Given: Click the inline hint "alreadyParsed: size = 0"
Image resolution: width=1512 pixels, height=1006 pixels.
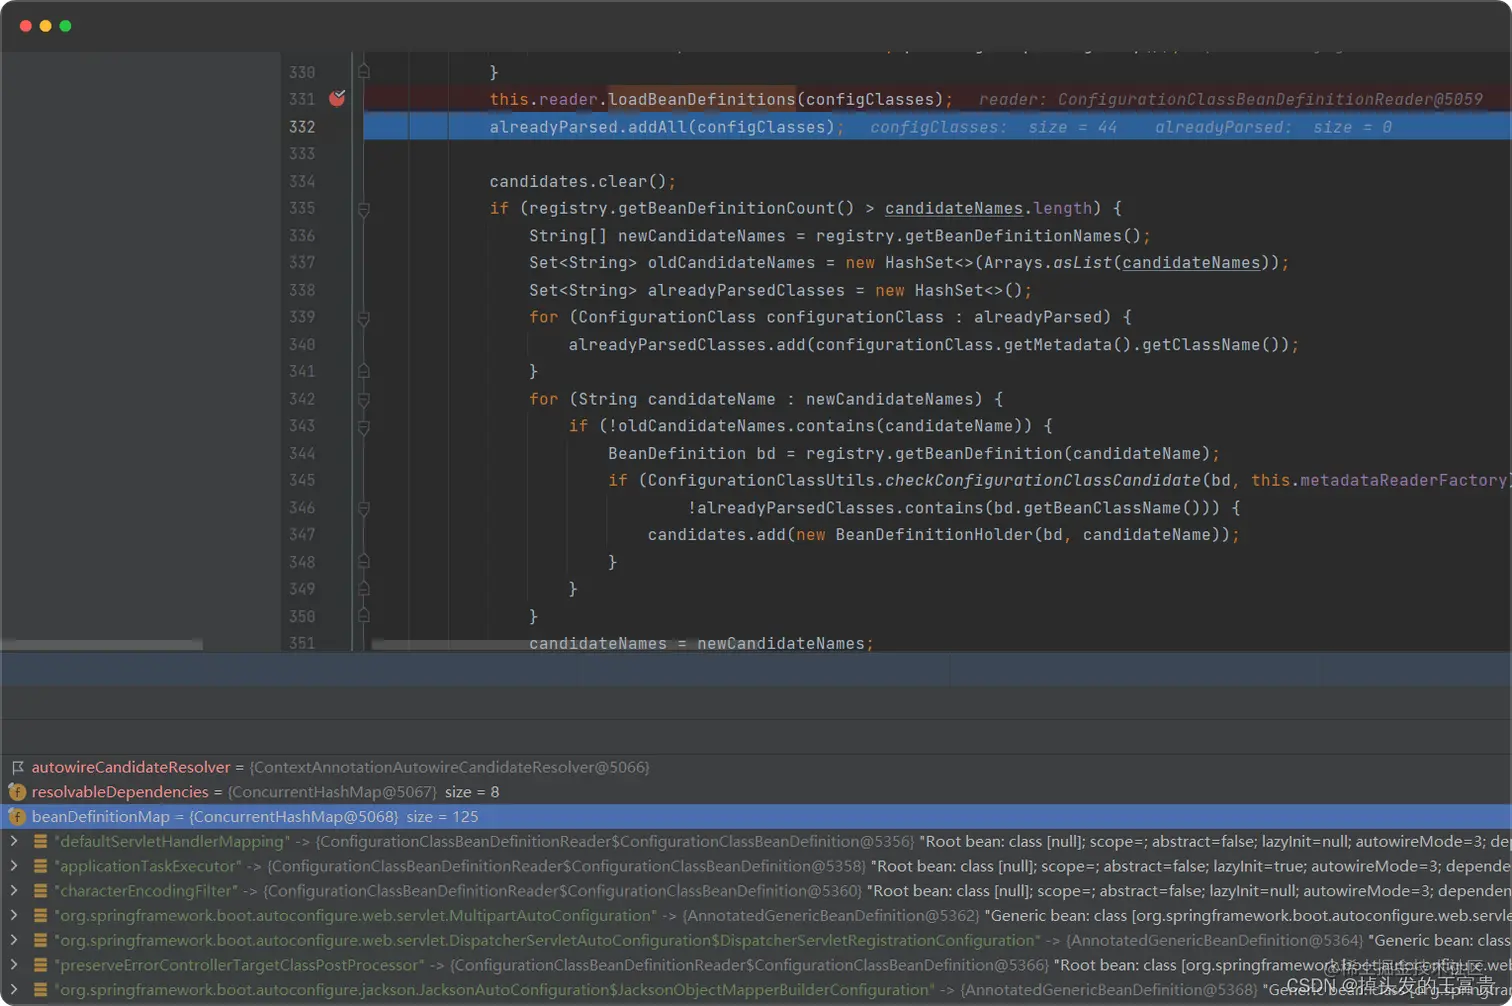Looking at the screenshot, I should click(1273, 127).
